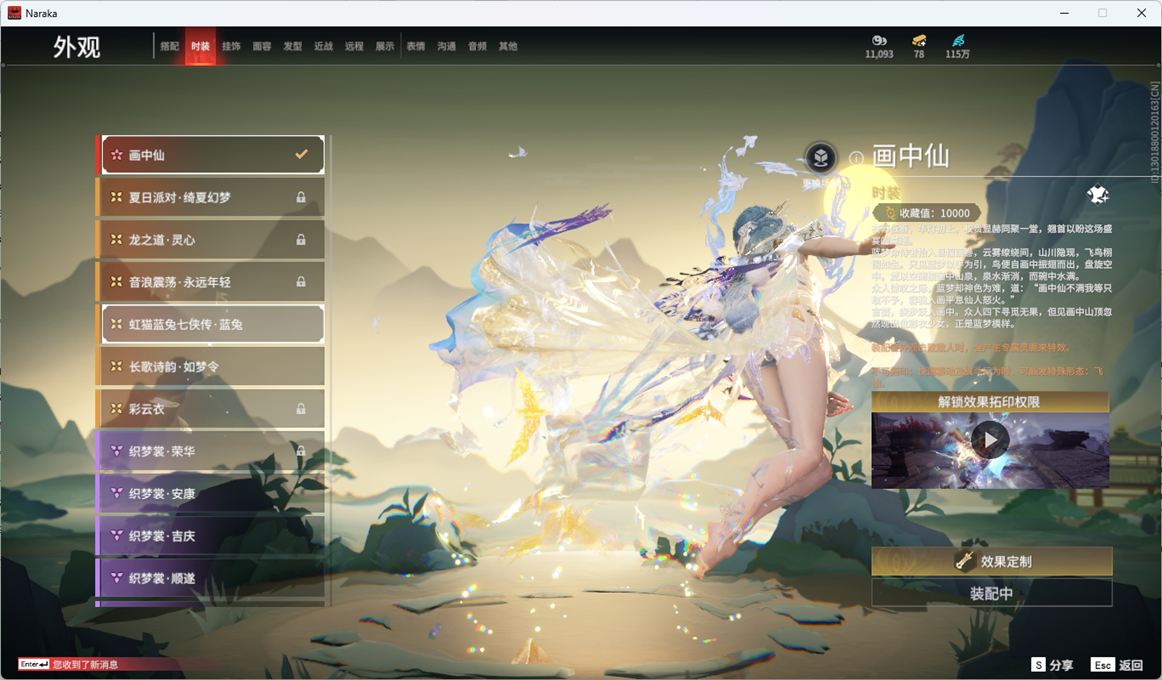This screenshot has width=1162, height=680.
Task: Select the 织梦裳·顺遂 outfit
Action: pyautogui.click(x=210, y=577)
